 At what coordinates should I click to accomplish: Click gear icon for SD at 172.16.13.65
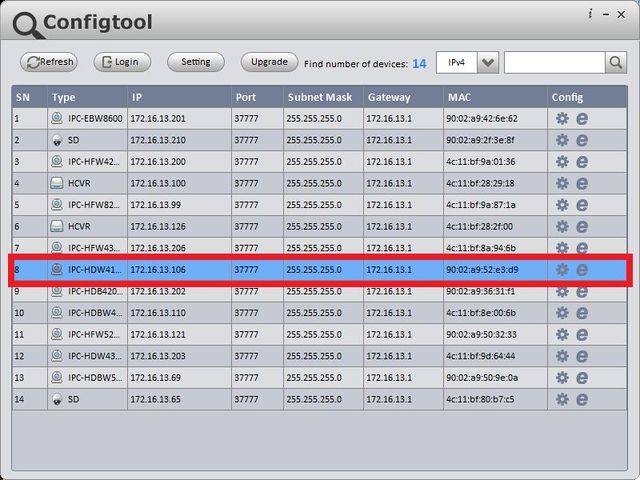562,399
